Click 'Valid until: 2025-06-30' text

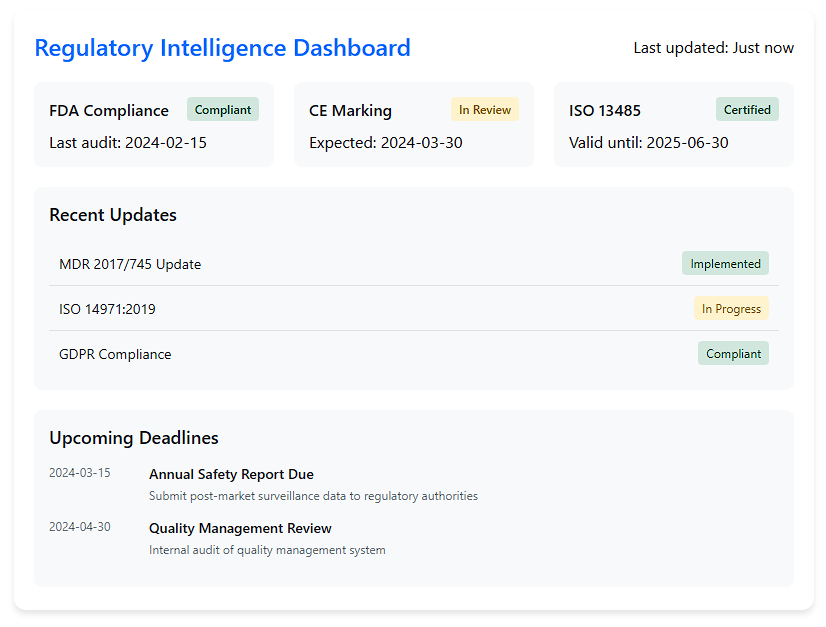pos(648,143)
